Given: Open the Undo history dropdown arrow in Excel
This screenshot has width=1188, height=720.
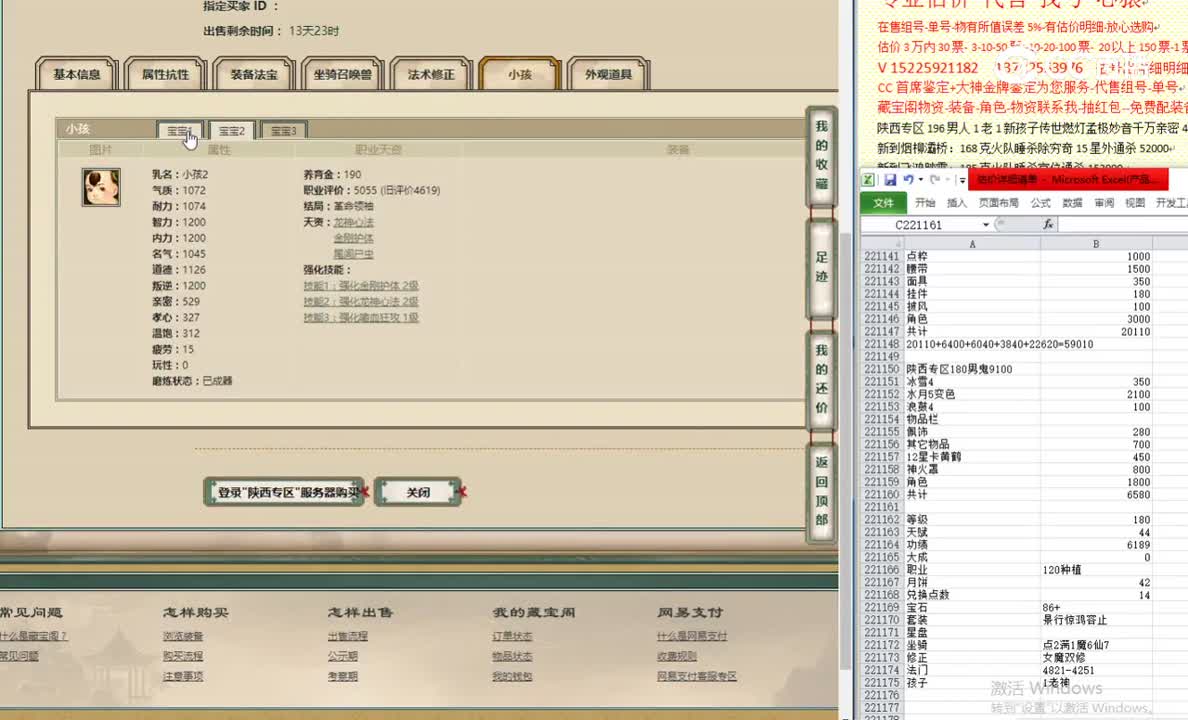Looking at the screenshot, I should click(x=921, y=180).
